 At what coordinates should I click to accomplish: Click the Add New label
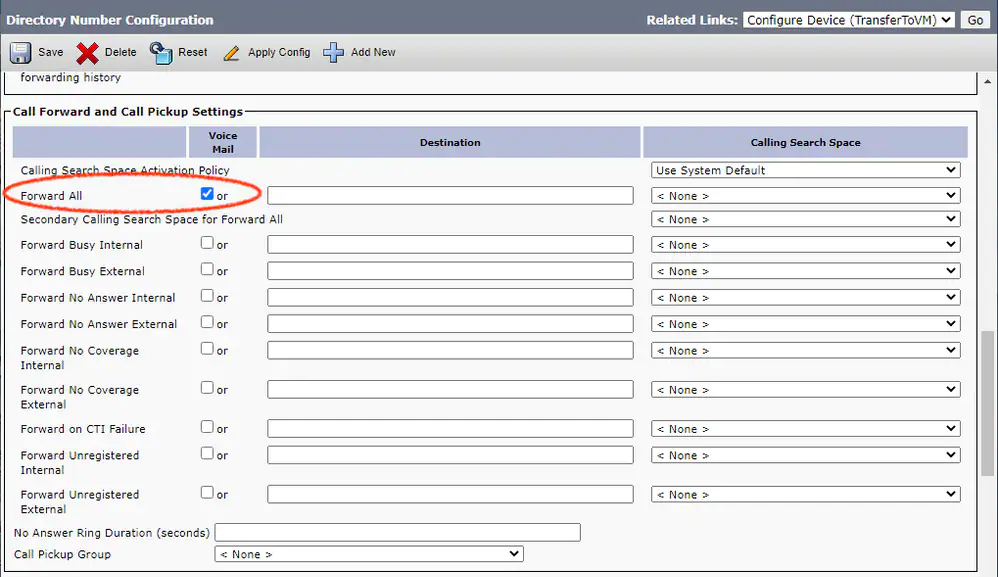373,52
